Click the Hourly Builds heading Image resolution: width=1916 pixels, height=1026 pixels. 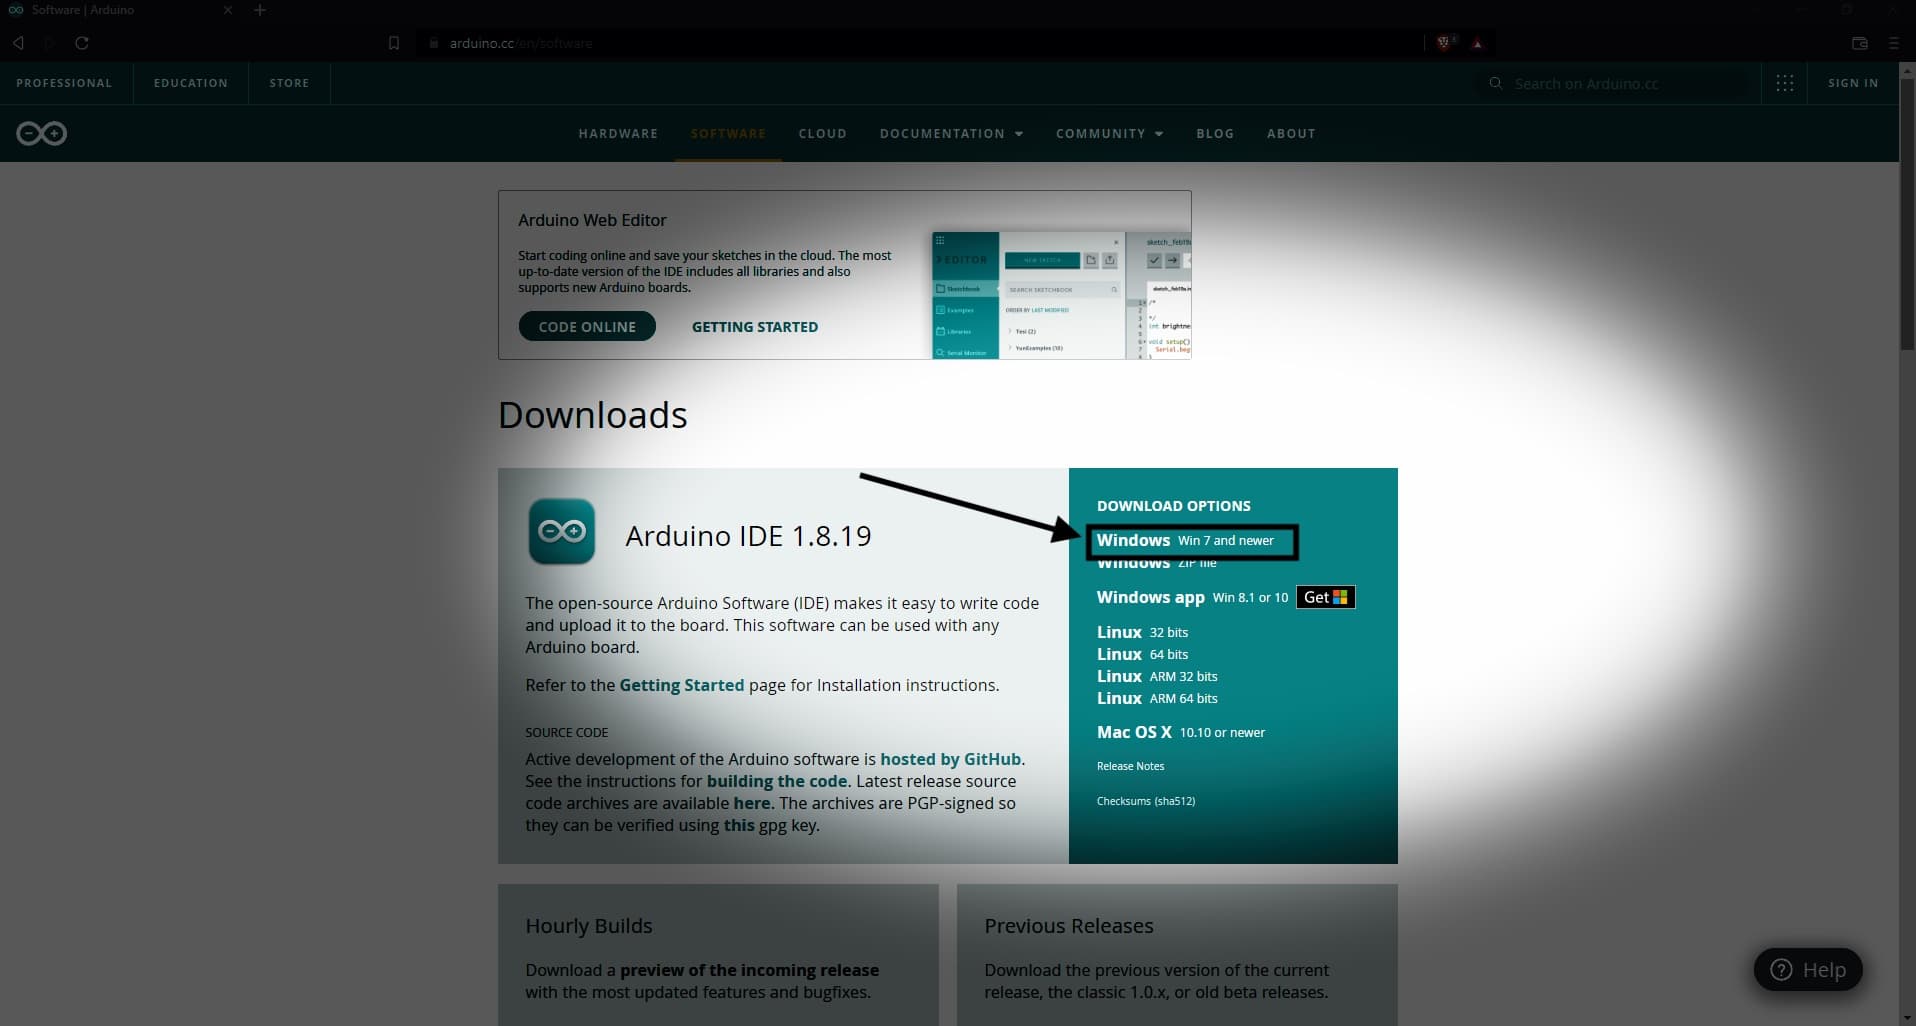(x=589, y=926)
